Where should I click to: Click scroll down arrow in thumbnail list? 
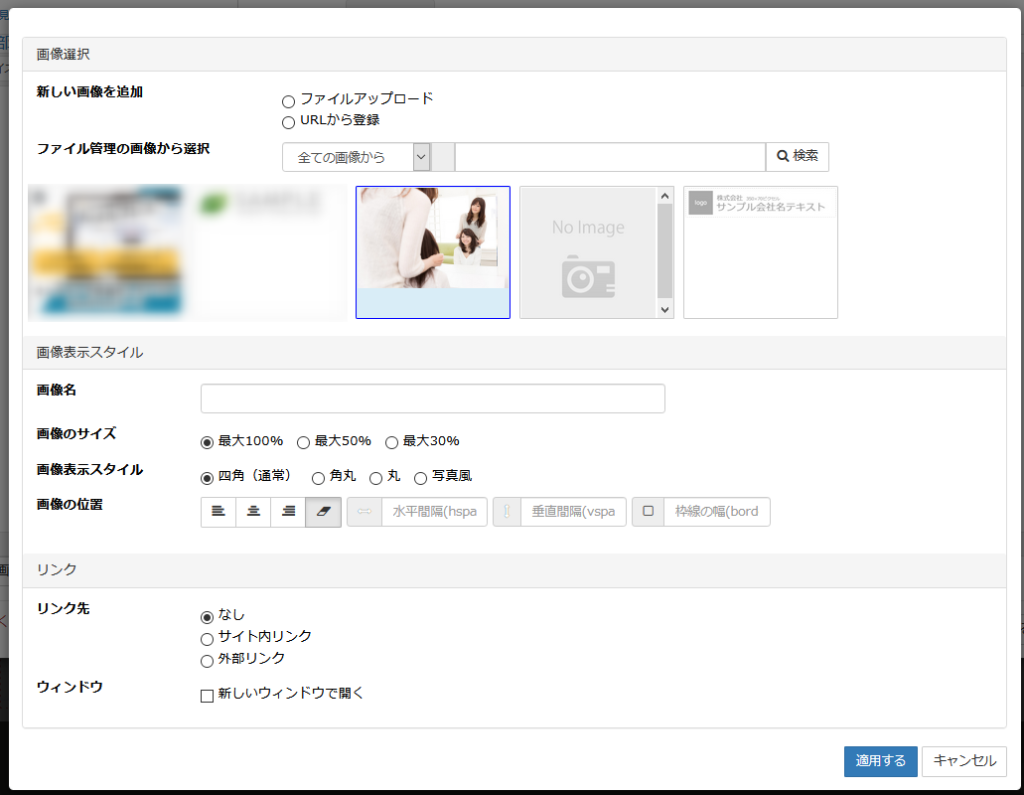pyautogui.click(x=665, y=310)
